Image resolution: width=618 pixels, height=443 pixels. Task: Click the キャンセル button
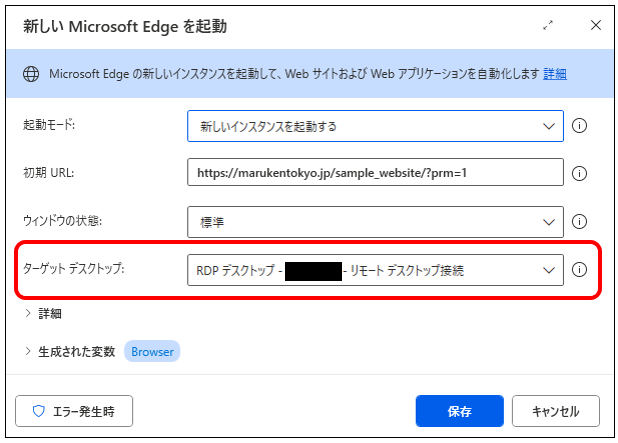[556, 411]
